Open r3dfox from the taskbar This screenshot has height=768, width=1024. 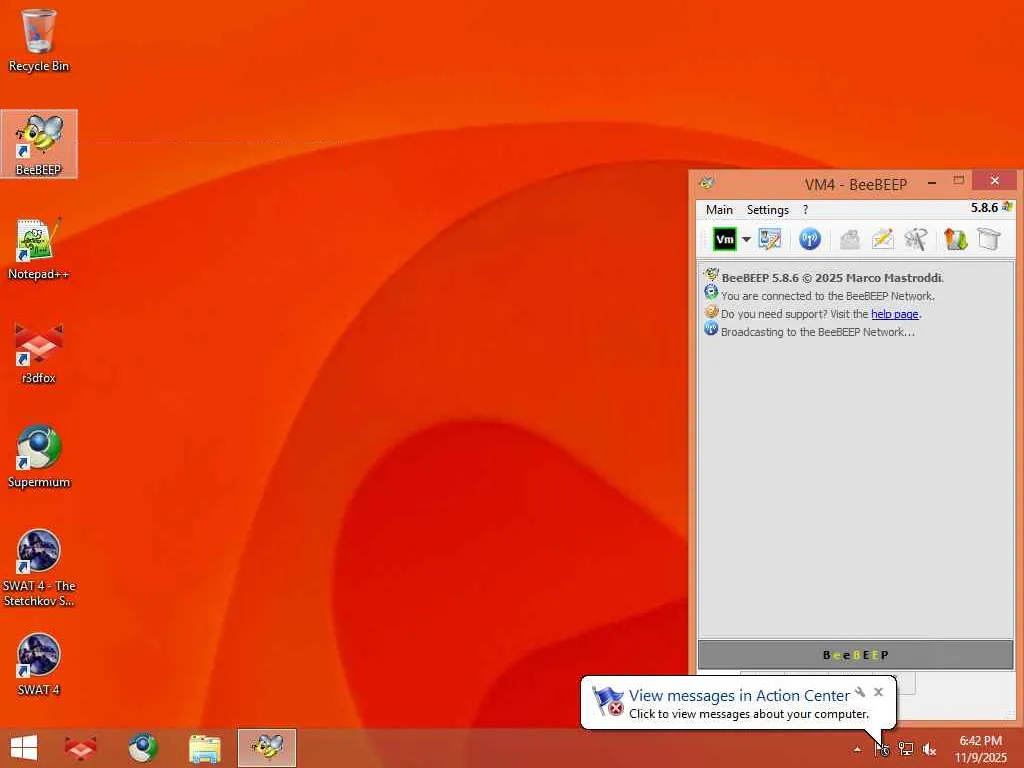[x=80, y=748]
